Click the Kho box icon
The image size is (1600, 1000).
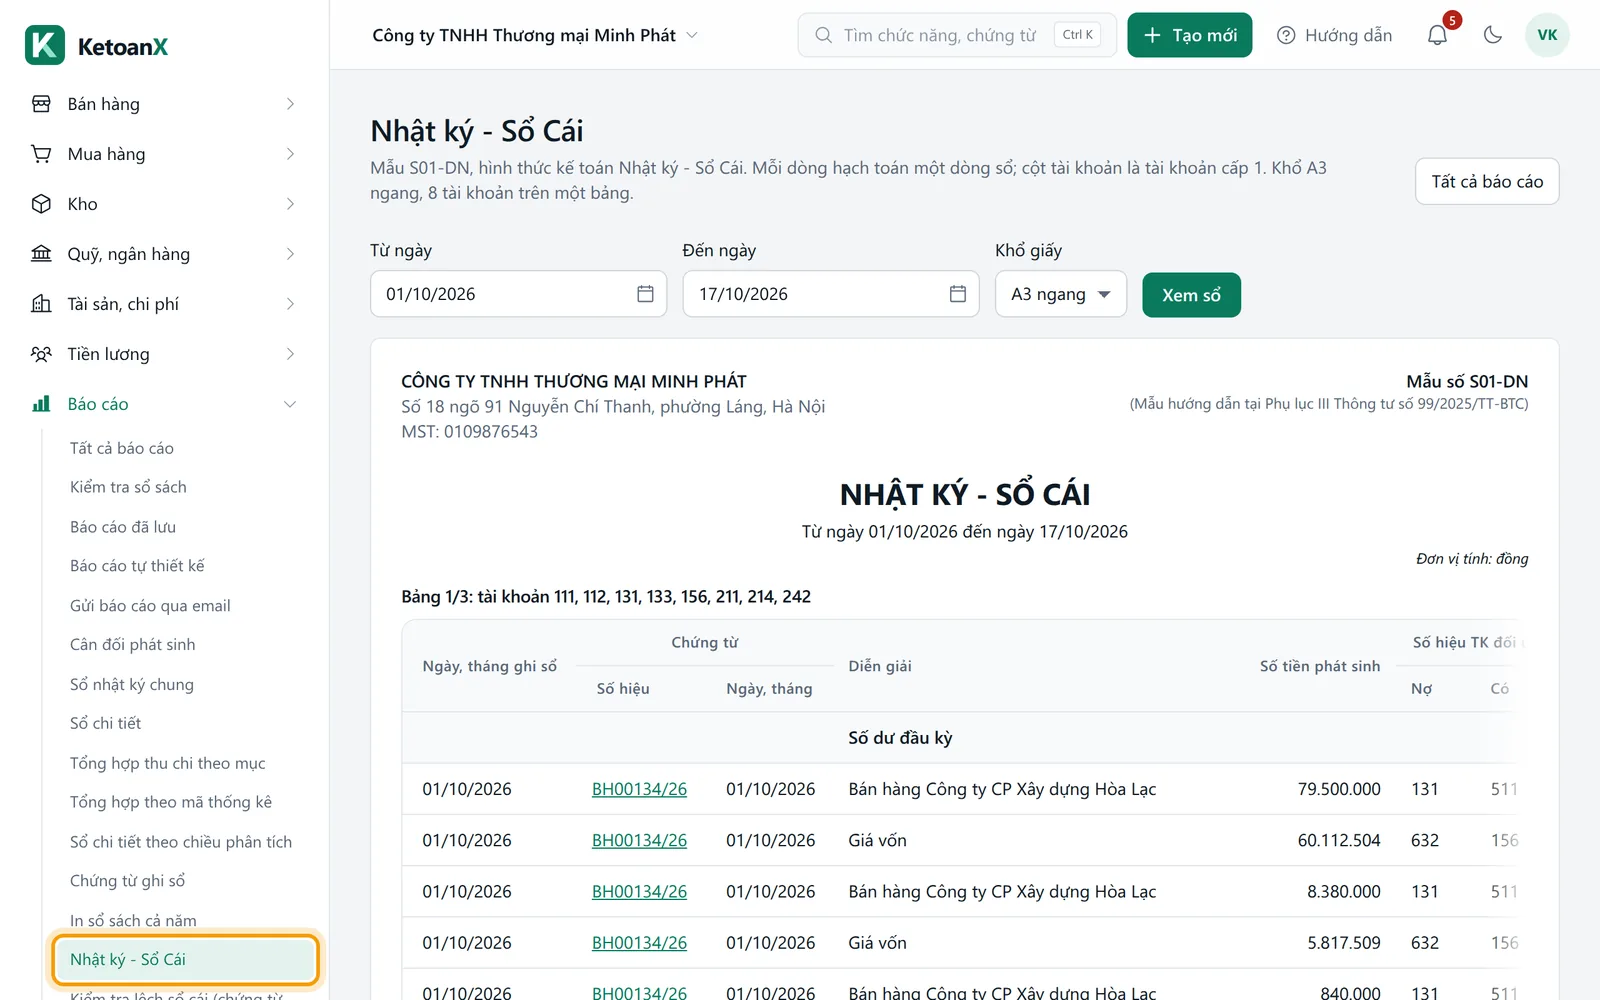(x=41, y=204)
